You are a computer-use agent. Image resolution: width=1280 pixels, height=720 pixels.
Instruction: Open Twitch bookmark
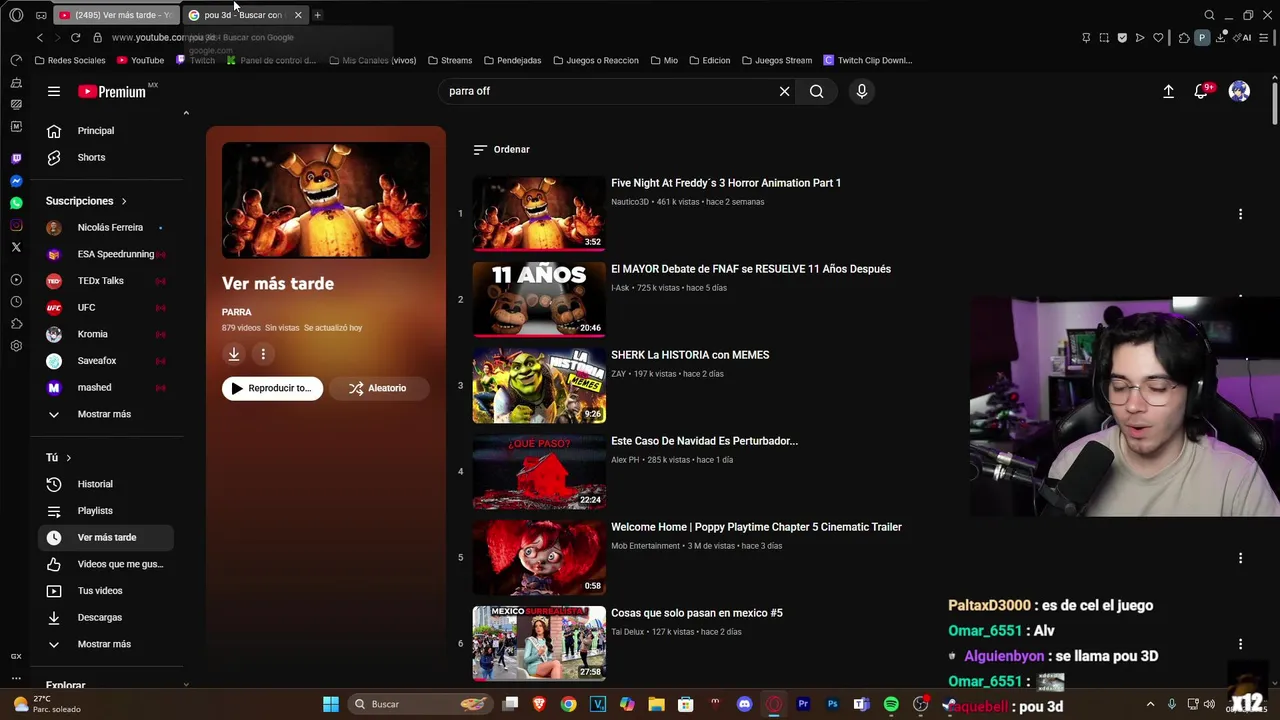tap(196, 60)
